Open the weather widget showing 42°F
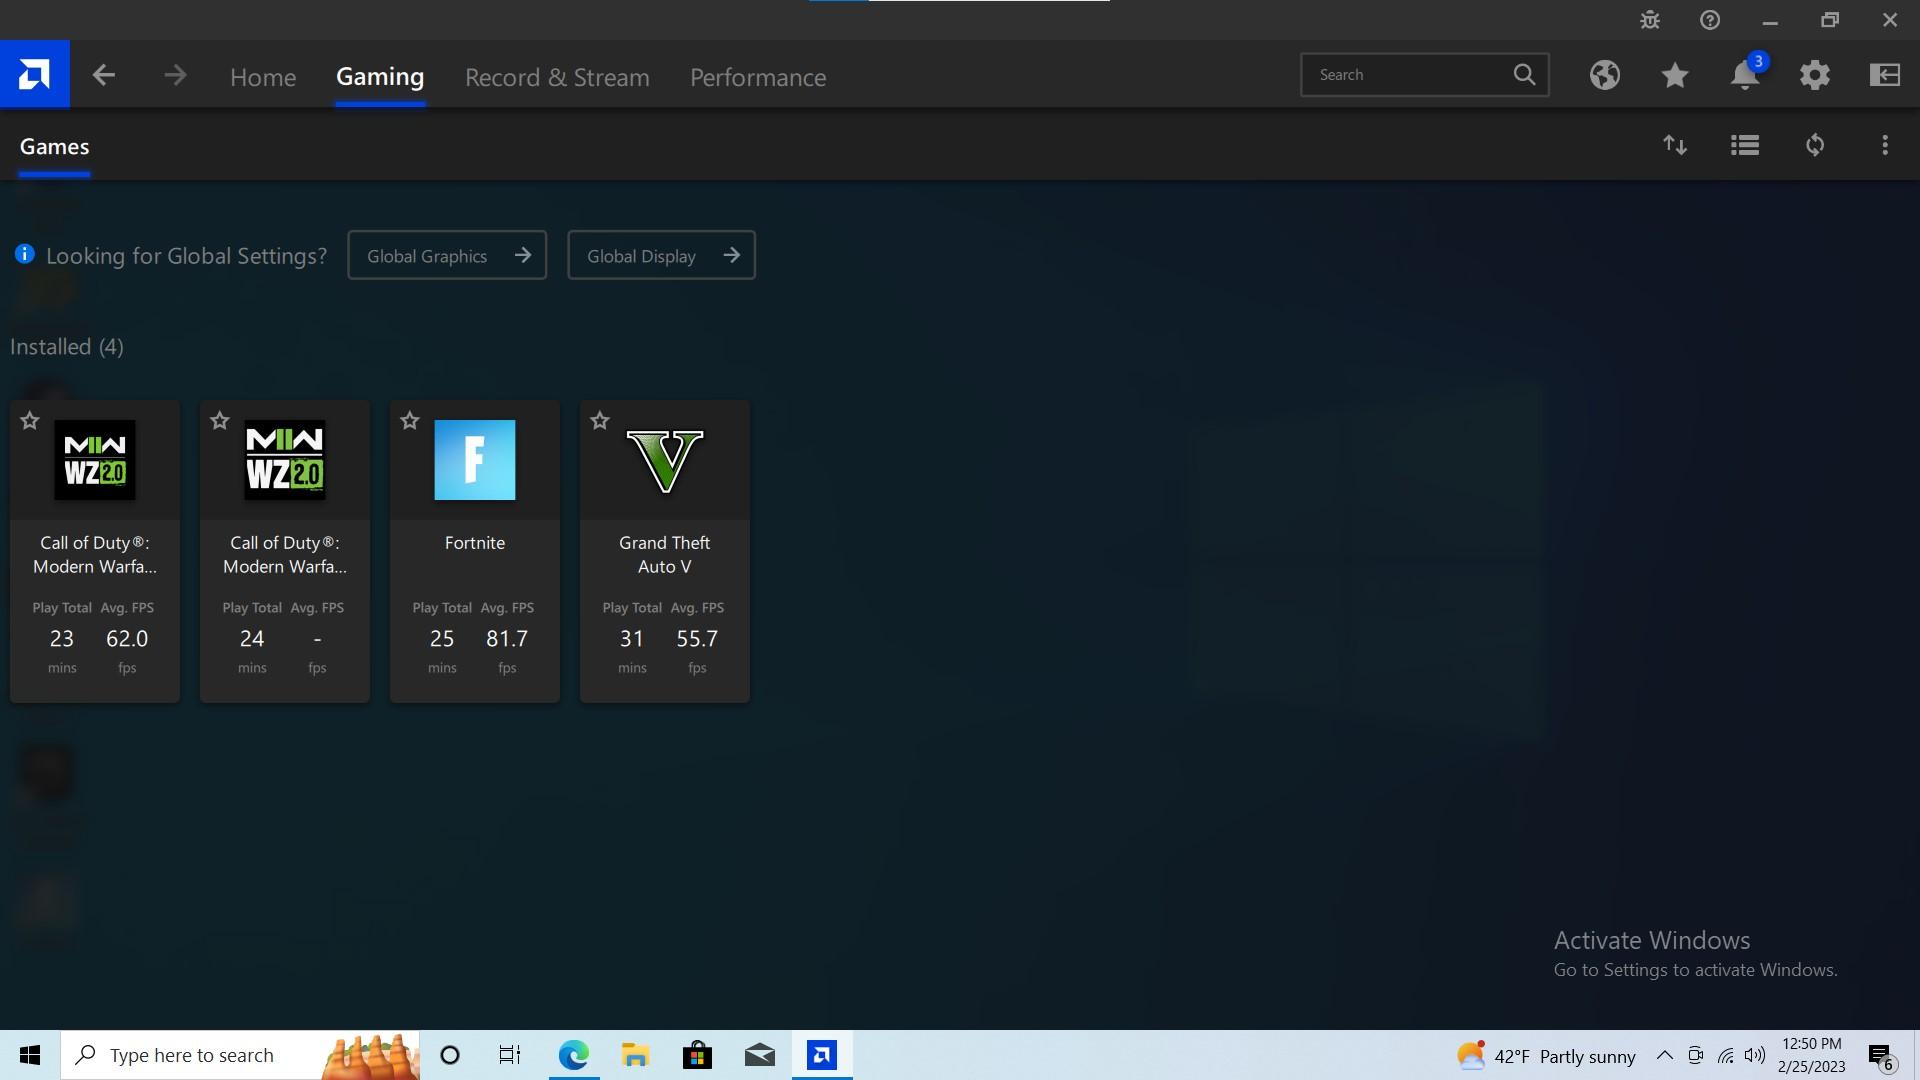This screenshot has width=1920, height=1080. 1546,1056
